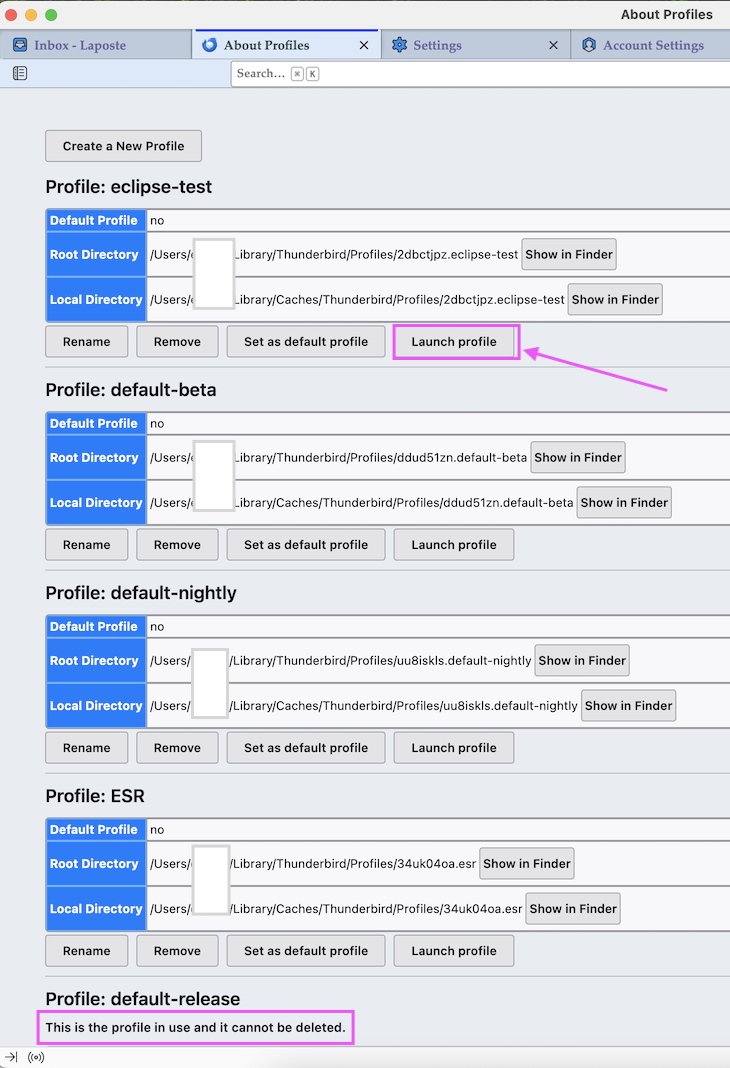This screenshot has width=730, height=1068.
Task: Click Create a New Profile button
Action: click(x=123, y=146)
